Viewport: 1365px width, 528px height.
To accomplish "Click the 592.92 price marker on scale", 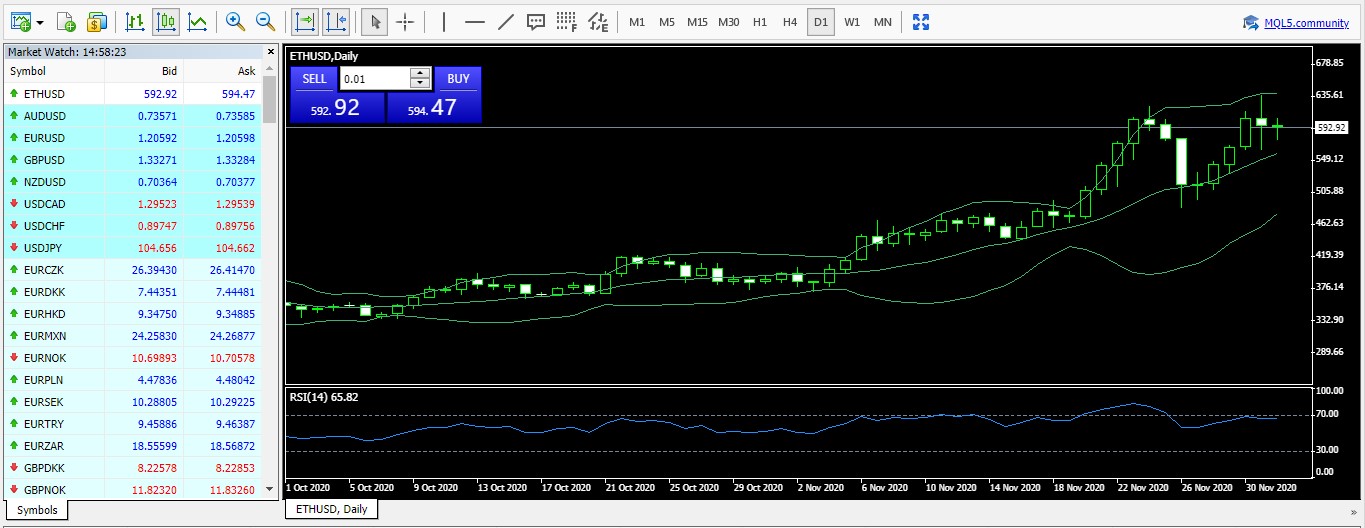I will click(1332, 128).
